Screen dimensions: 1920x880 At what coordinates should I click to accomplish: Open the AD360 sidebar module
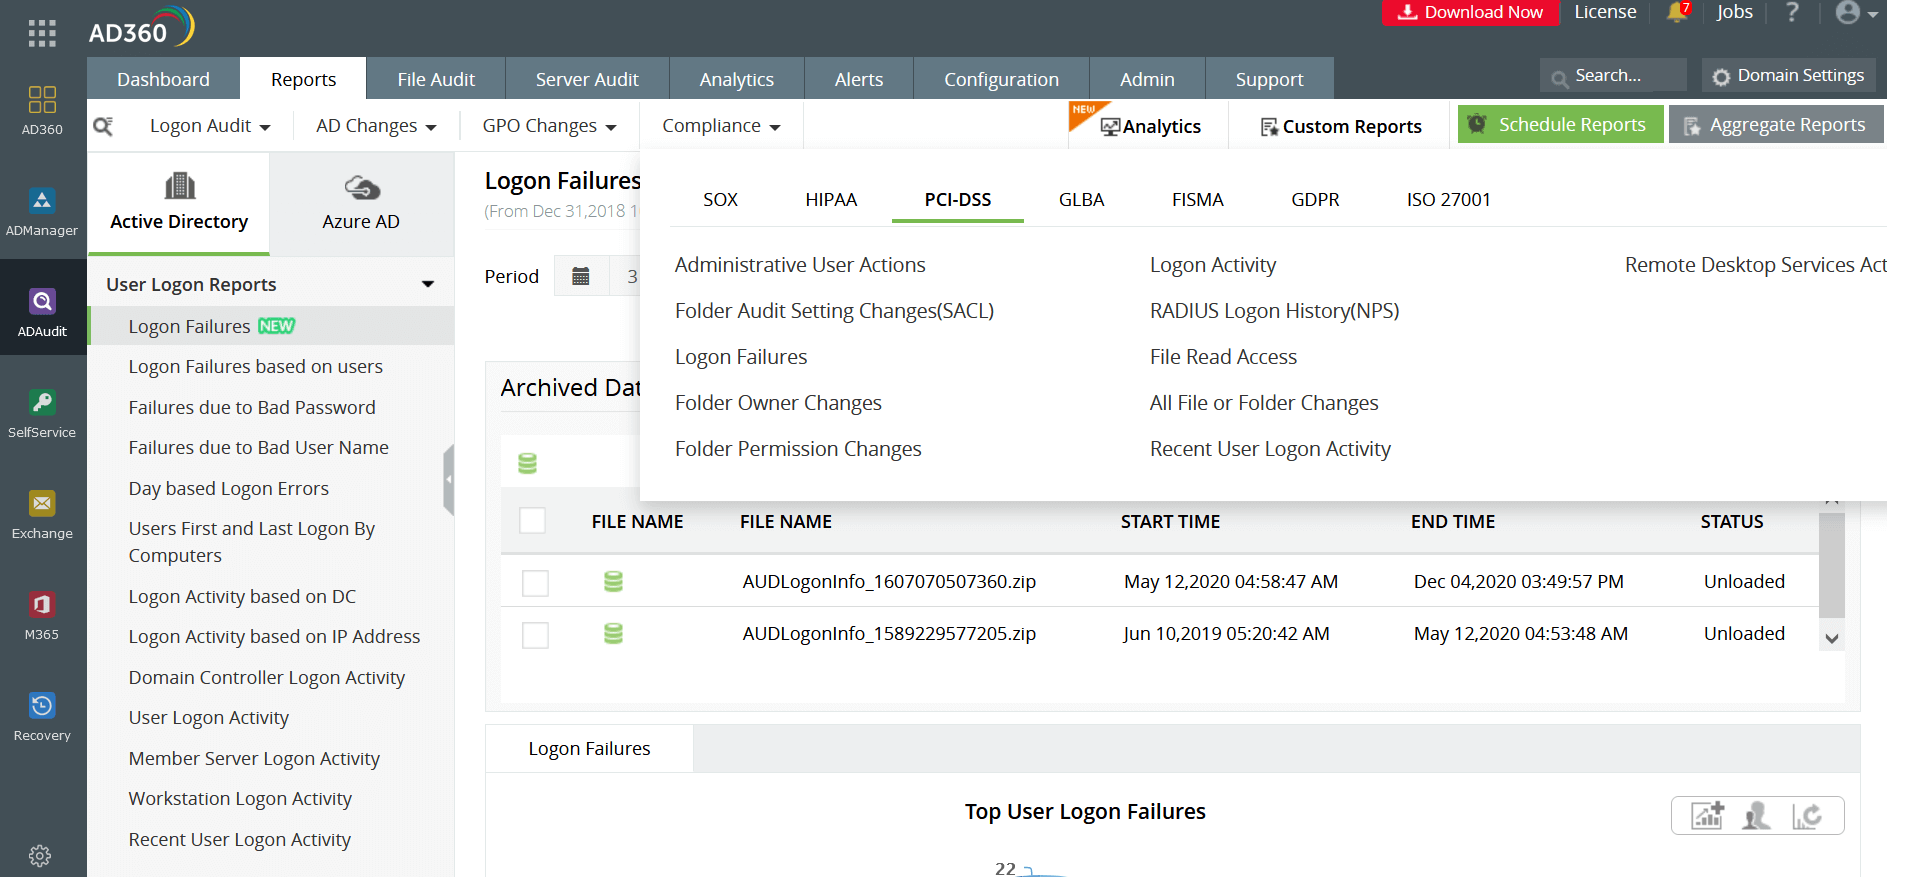click(x=42, y=110)
